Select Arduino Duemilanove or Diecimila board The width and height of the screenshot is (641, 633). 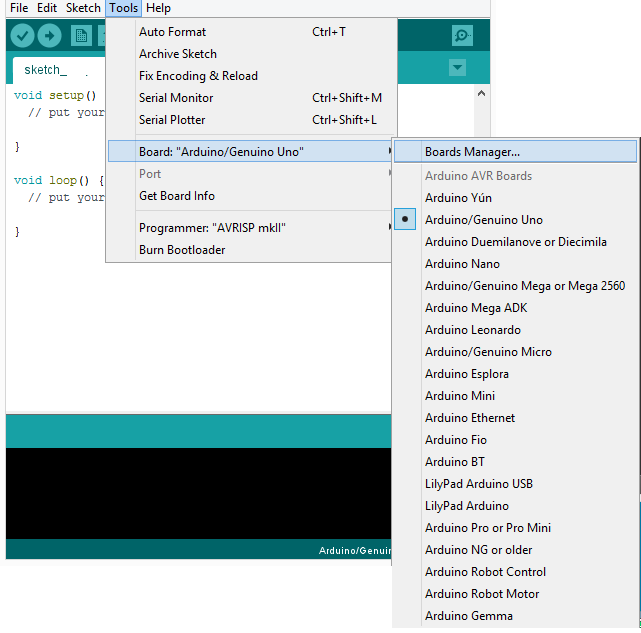[515, 242]
